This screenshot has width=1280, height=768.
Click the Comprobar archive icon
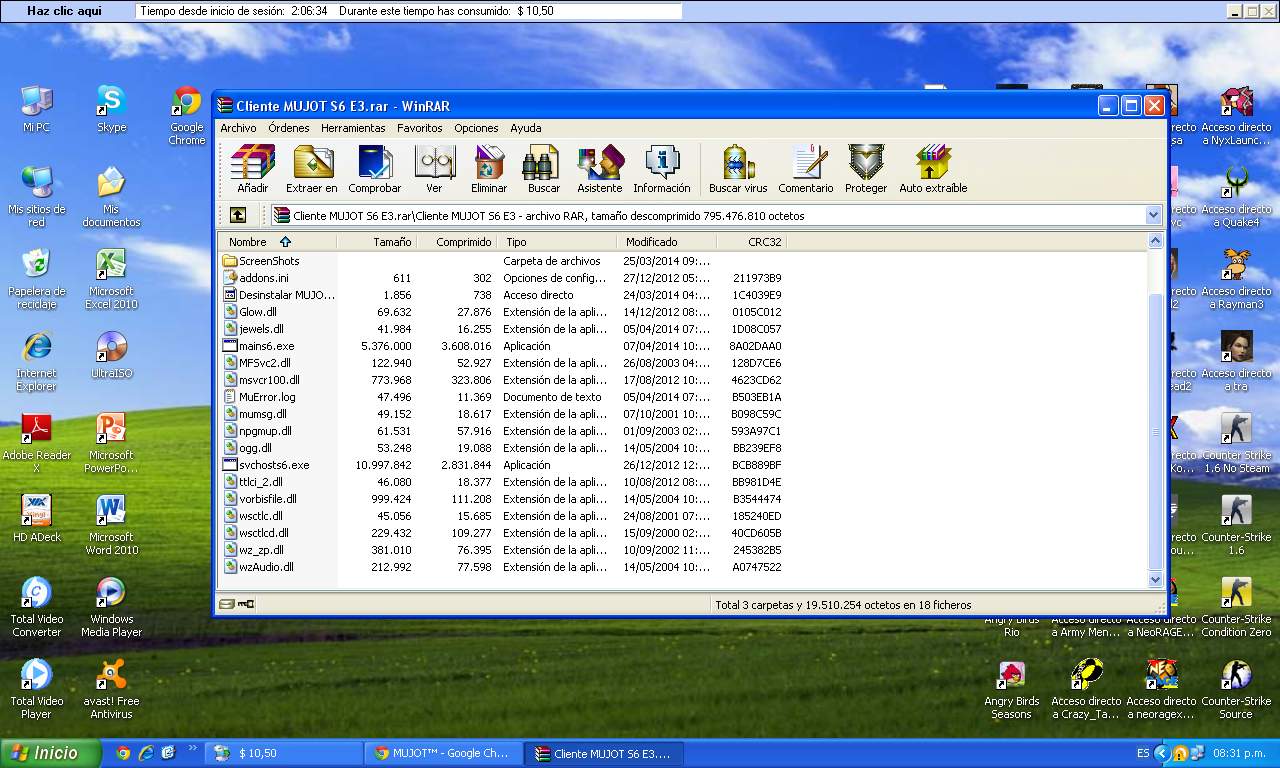coord(374,168)
